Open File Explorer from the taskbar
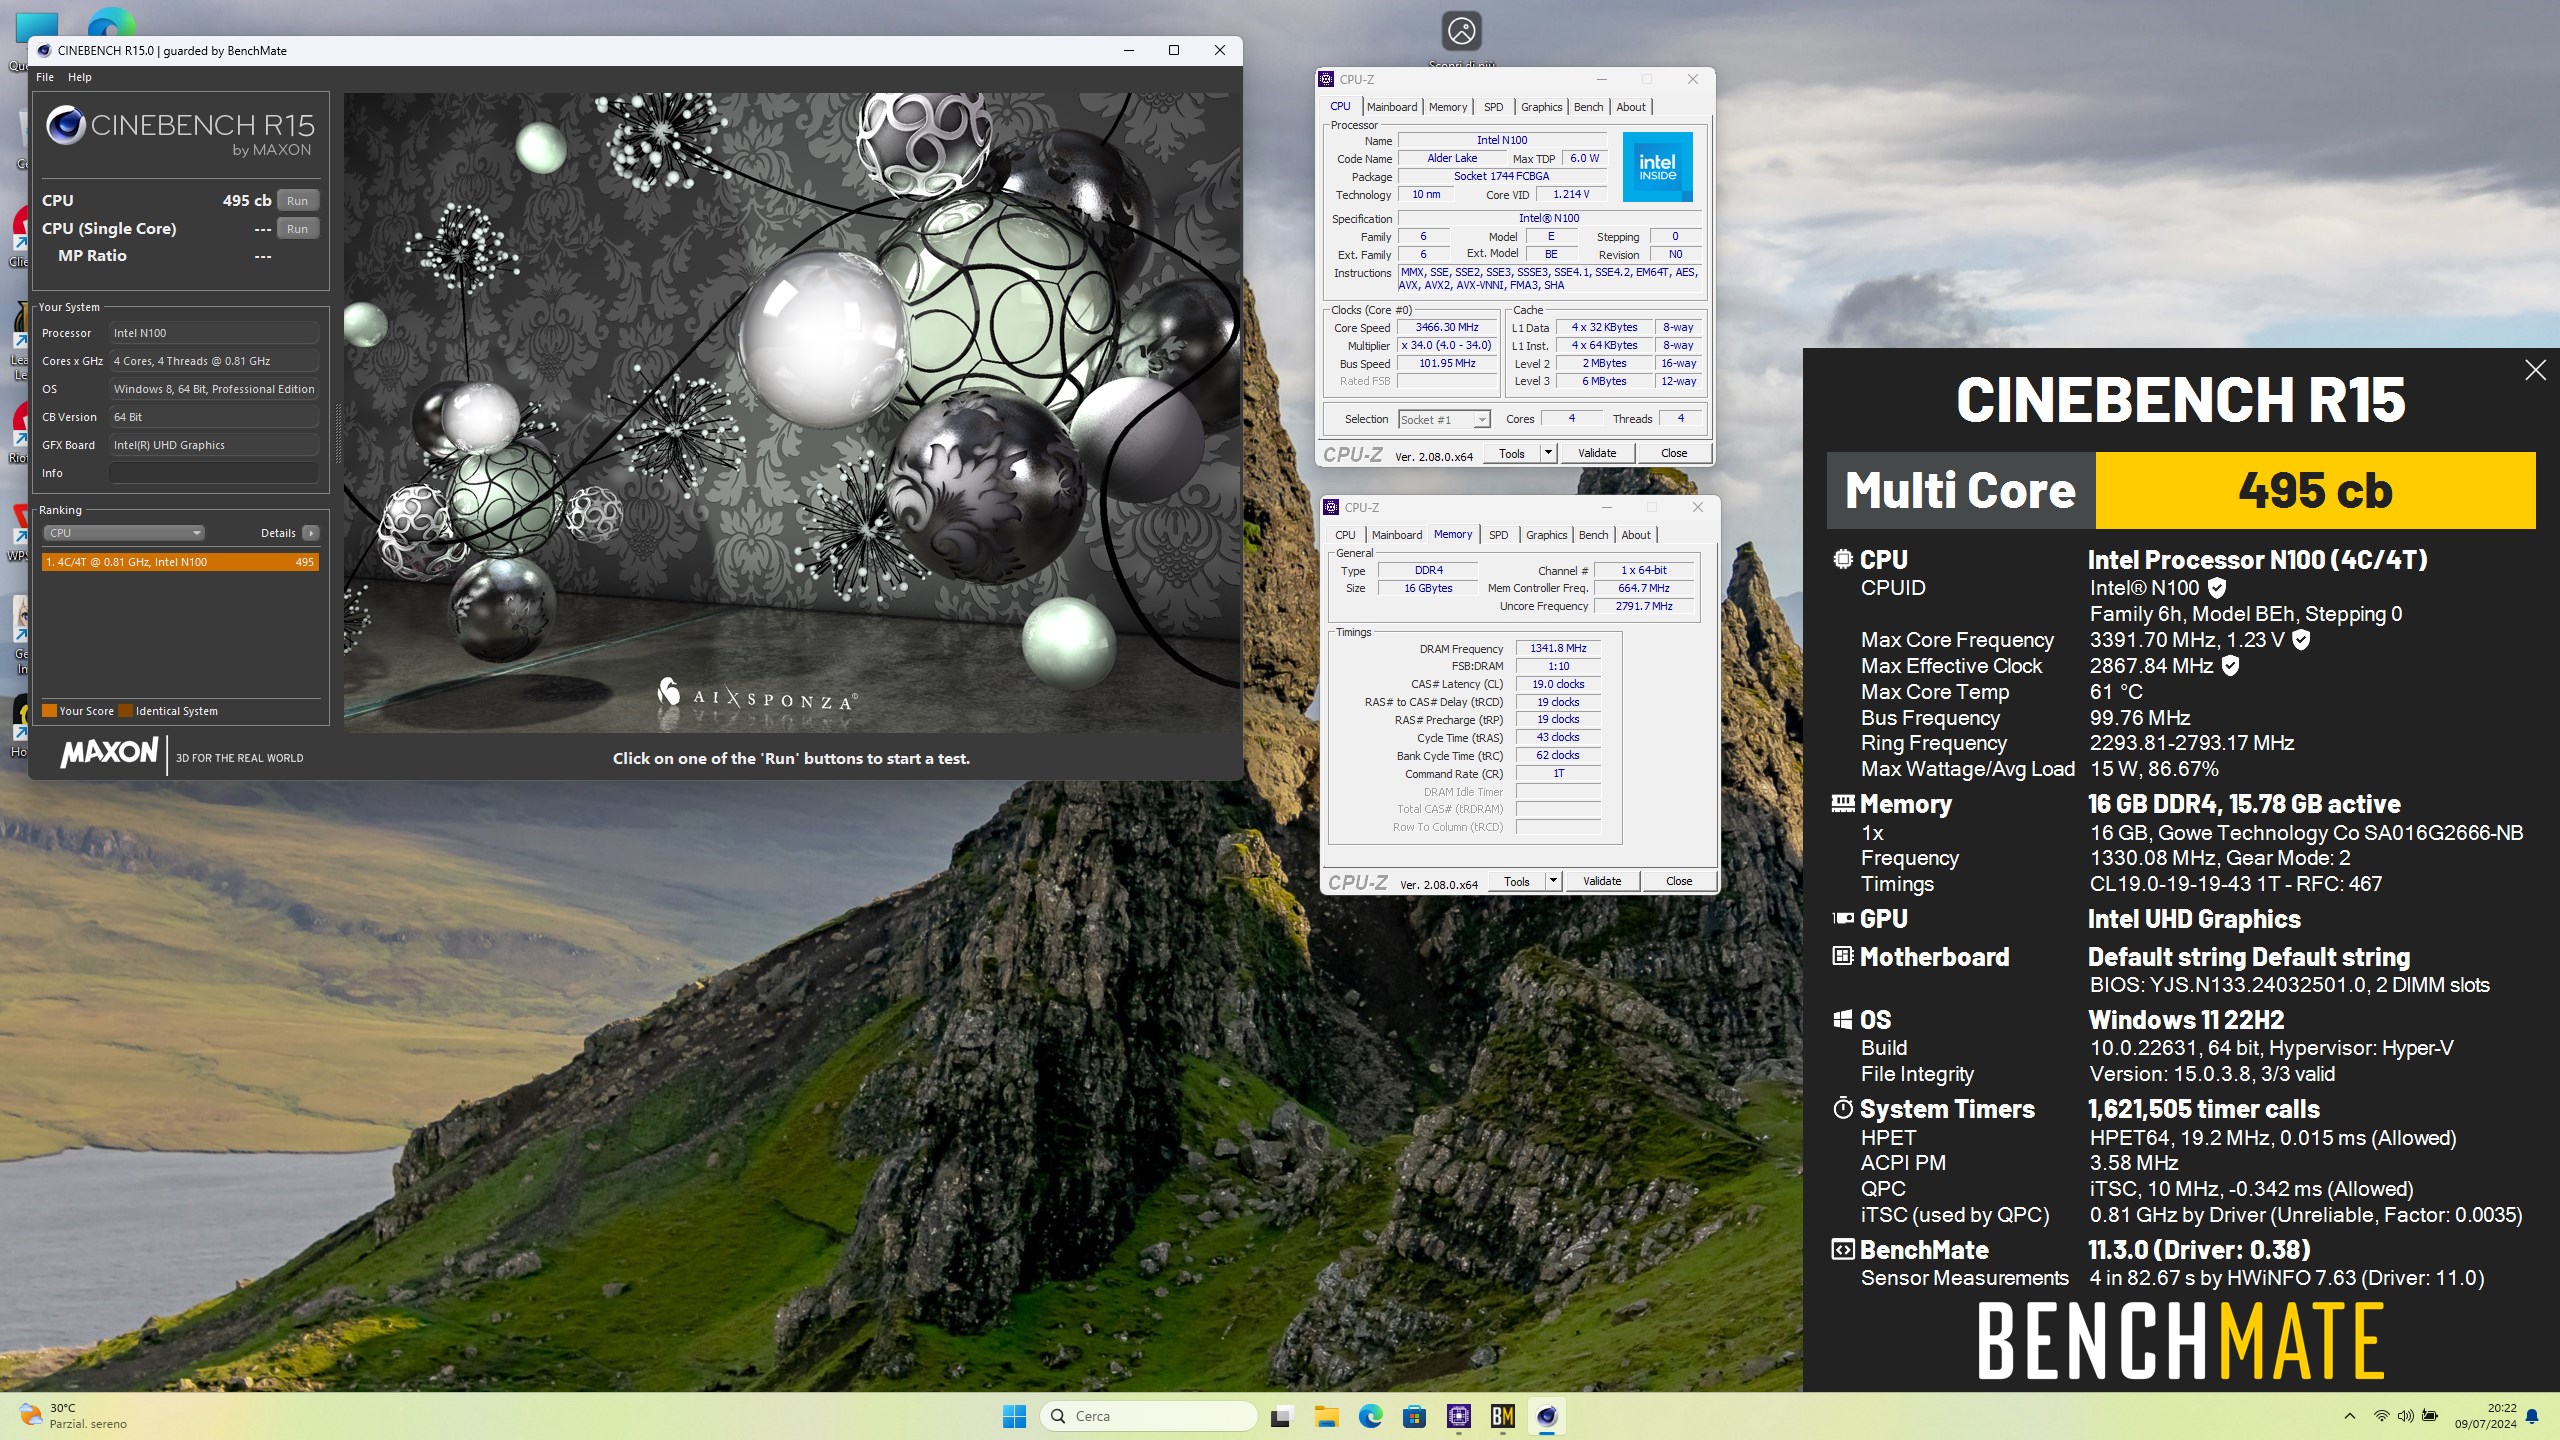This screenshot has width=2560, height=1440. pyautogui.click(x=1326, y=1416)
